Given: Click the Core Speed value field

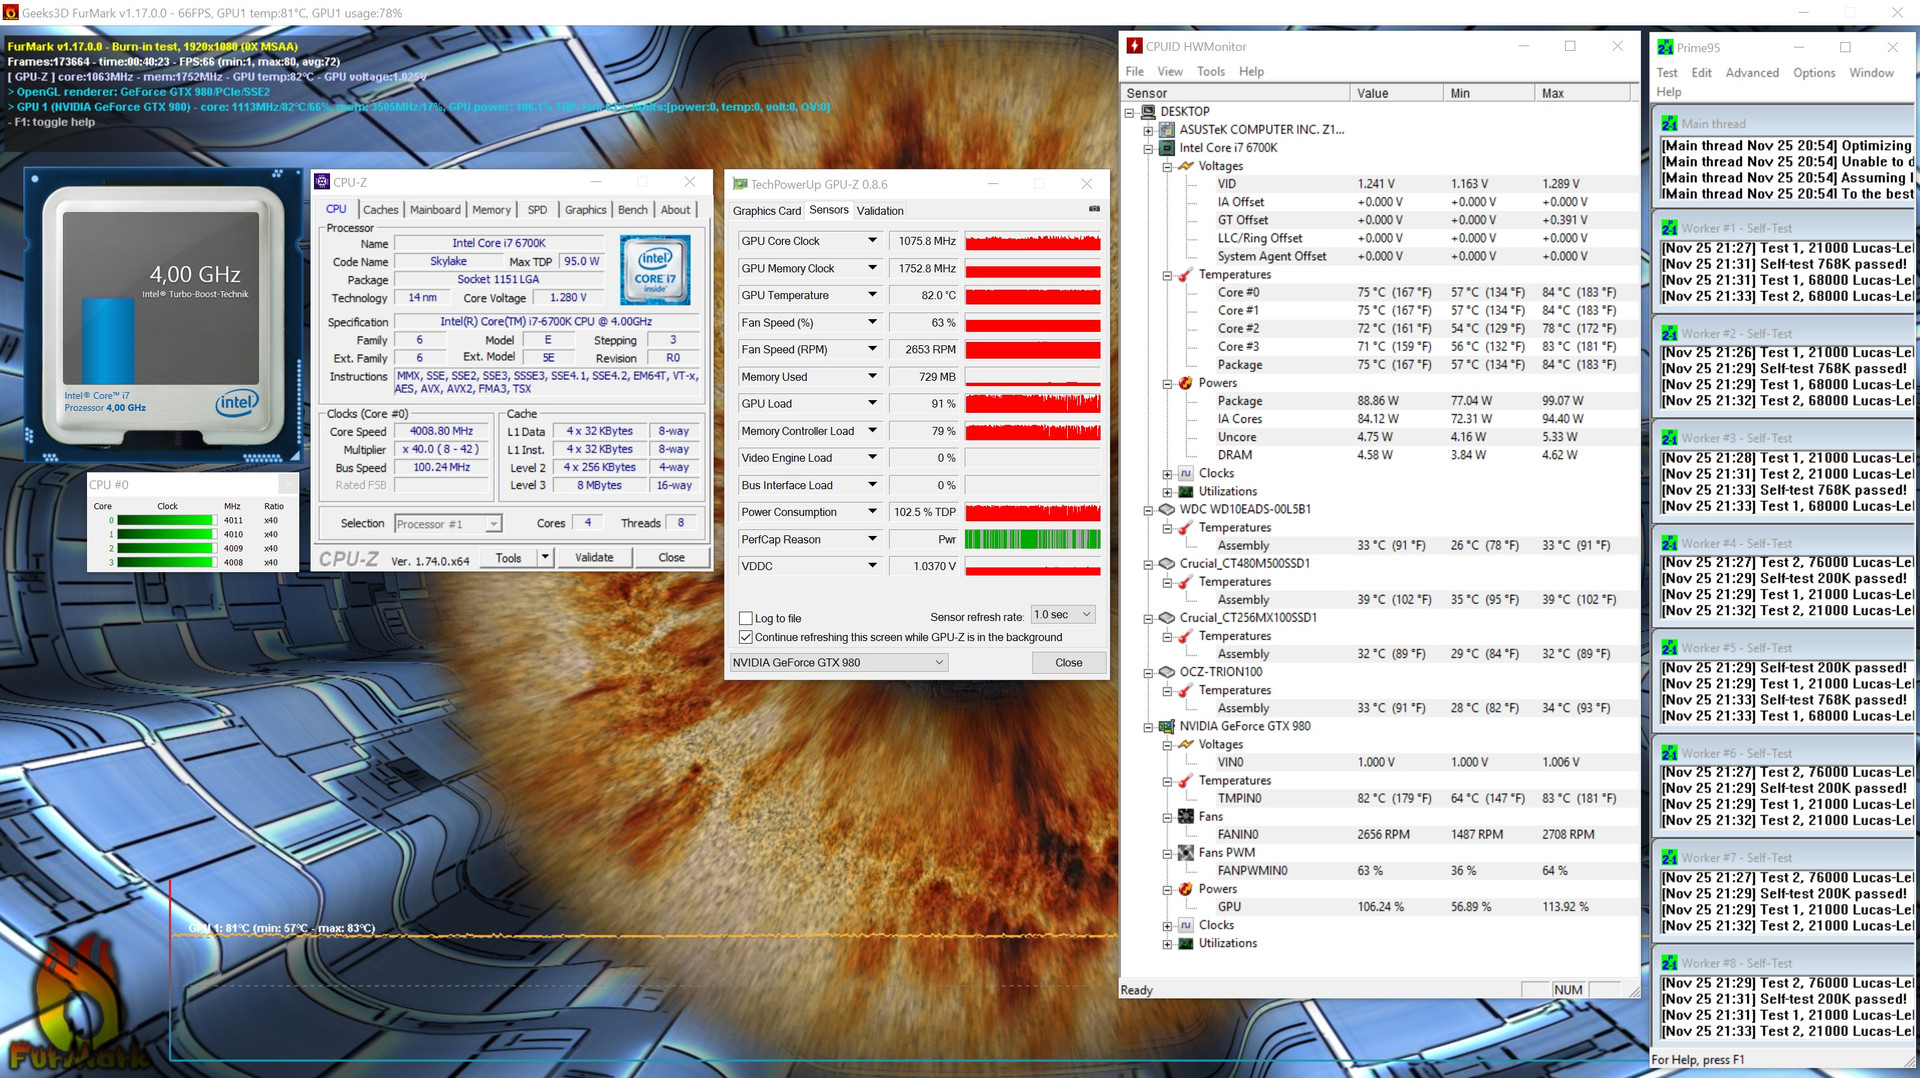Looking at the screenshot, I should (x=441, y=431).
